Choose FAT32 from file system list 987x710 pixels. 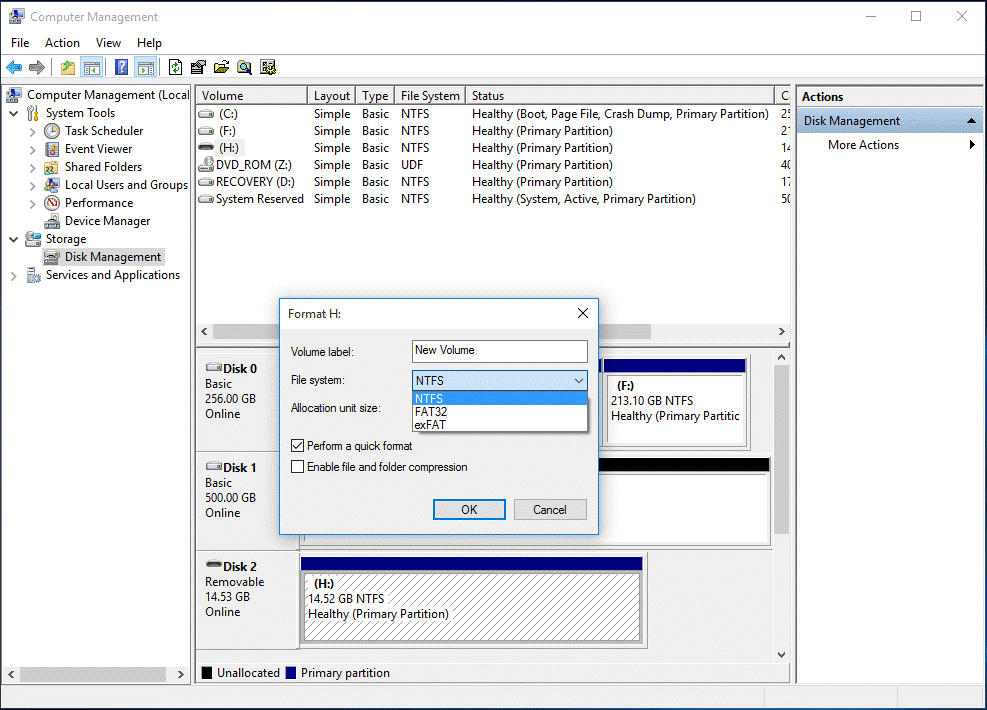[500, 412]
